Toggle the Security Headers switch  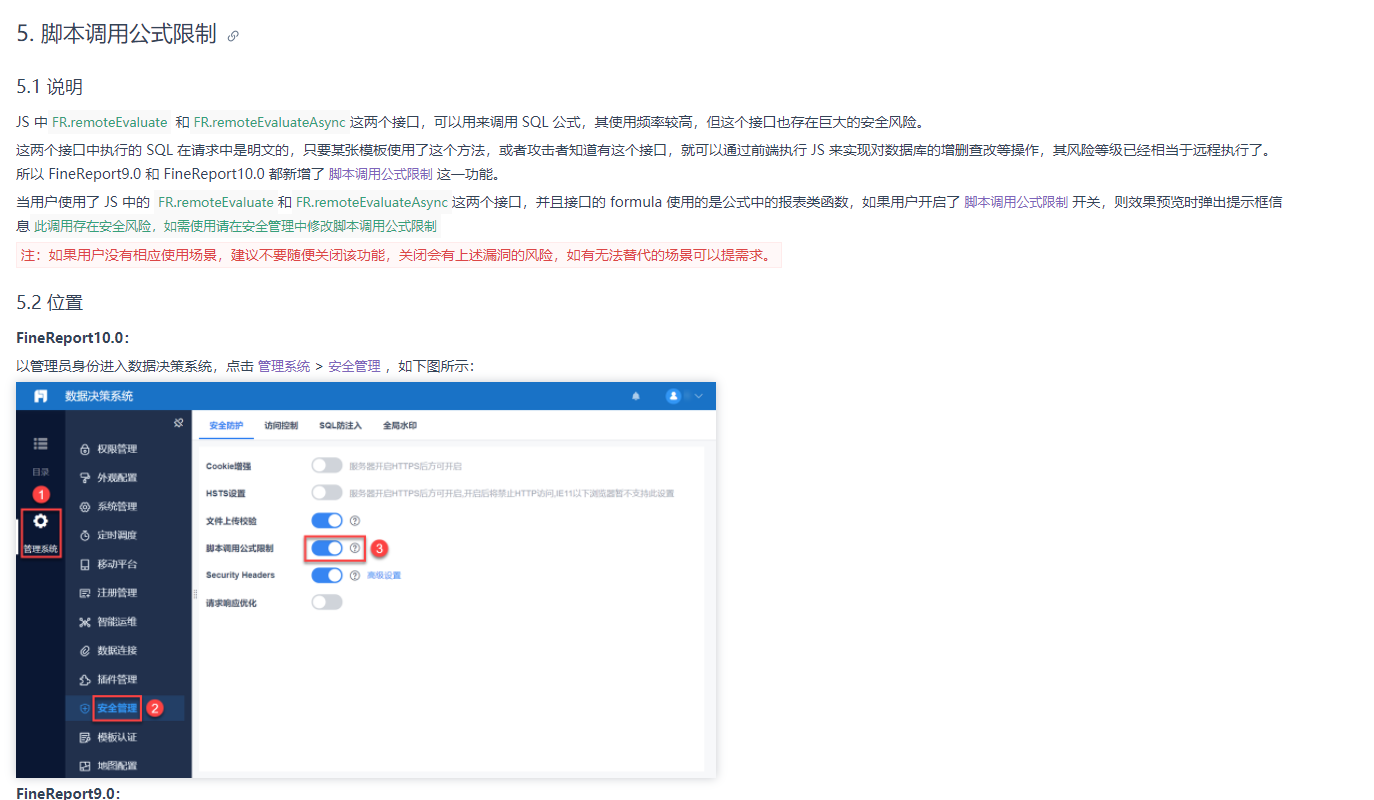point(327,575)
